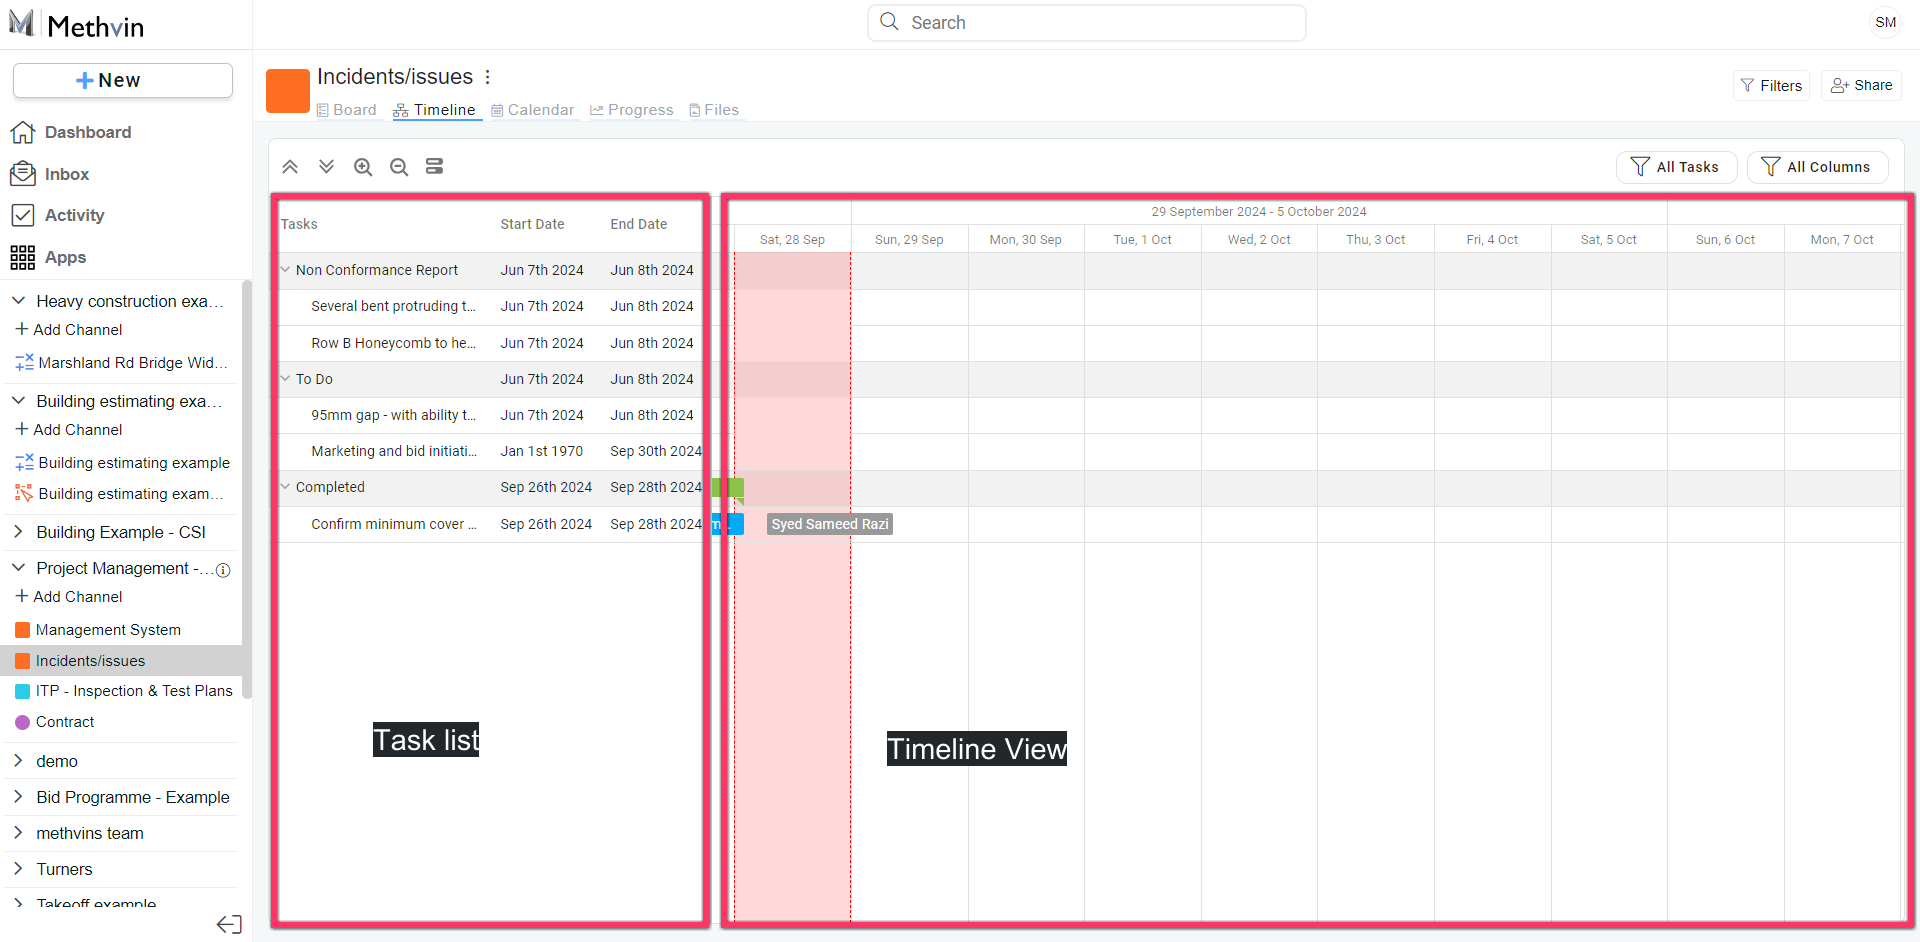Click the Filters button

[1771, 86]
